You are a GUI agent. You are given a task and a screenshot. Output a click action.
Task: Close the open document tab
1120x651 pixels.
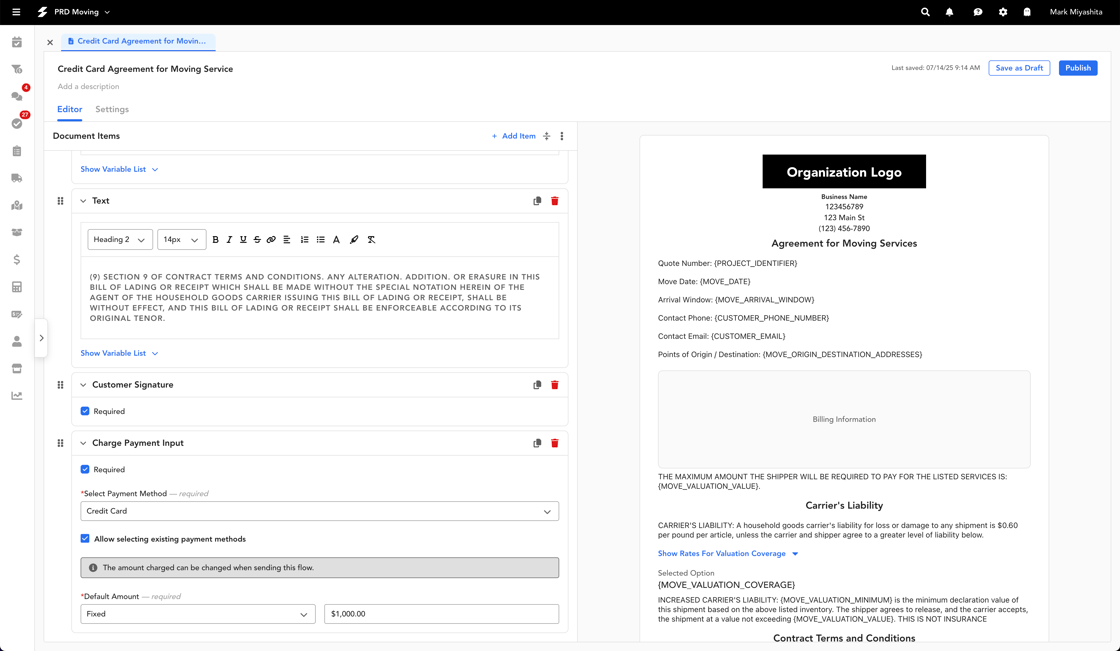coord(50,42)
